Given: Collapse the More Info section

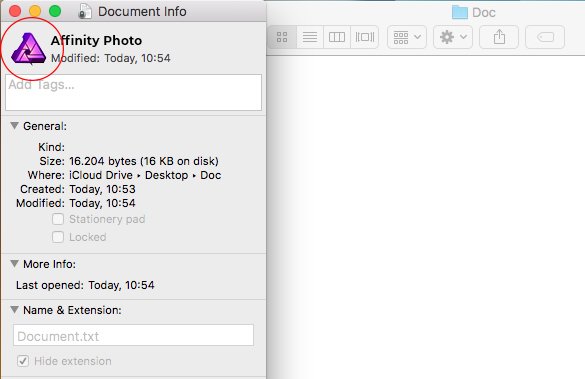Looking at the screenshot, I should coord(14,264).
